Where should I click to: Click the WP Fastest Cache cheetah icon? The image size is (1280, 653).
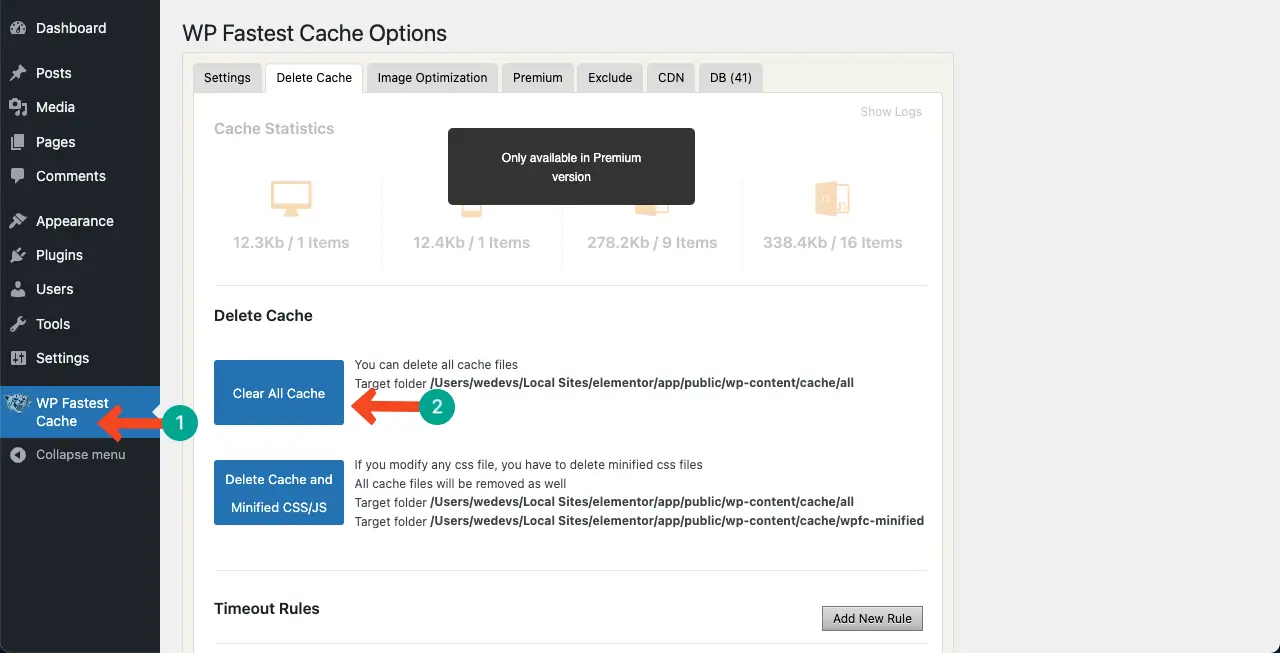[x=17, y=404]
